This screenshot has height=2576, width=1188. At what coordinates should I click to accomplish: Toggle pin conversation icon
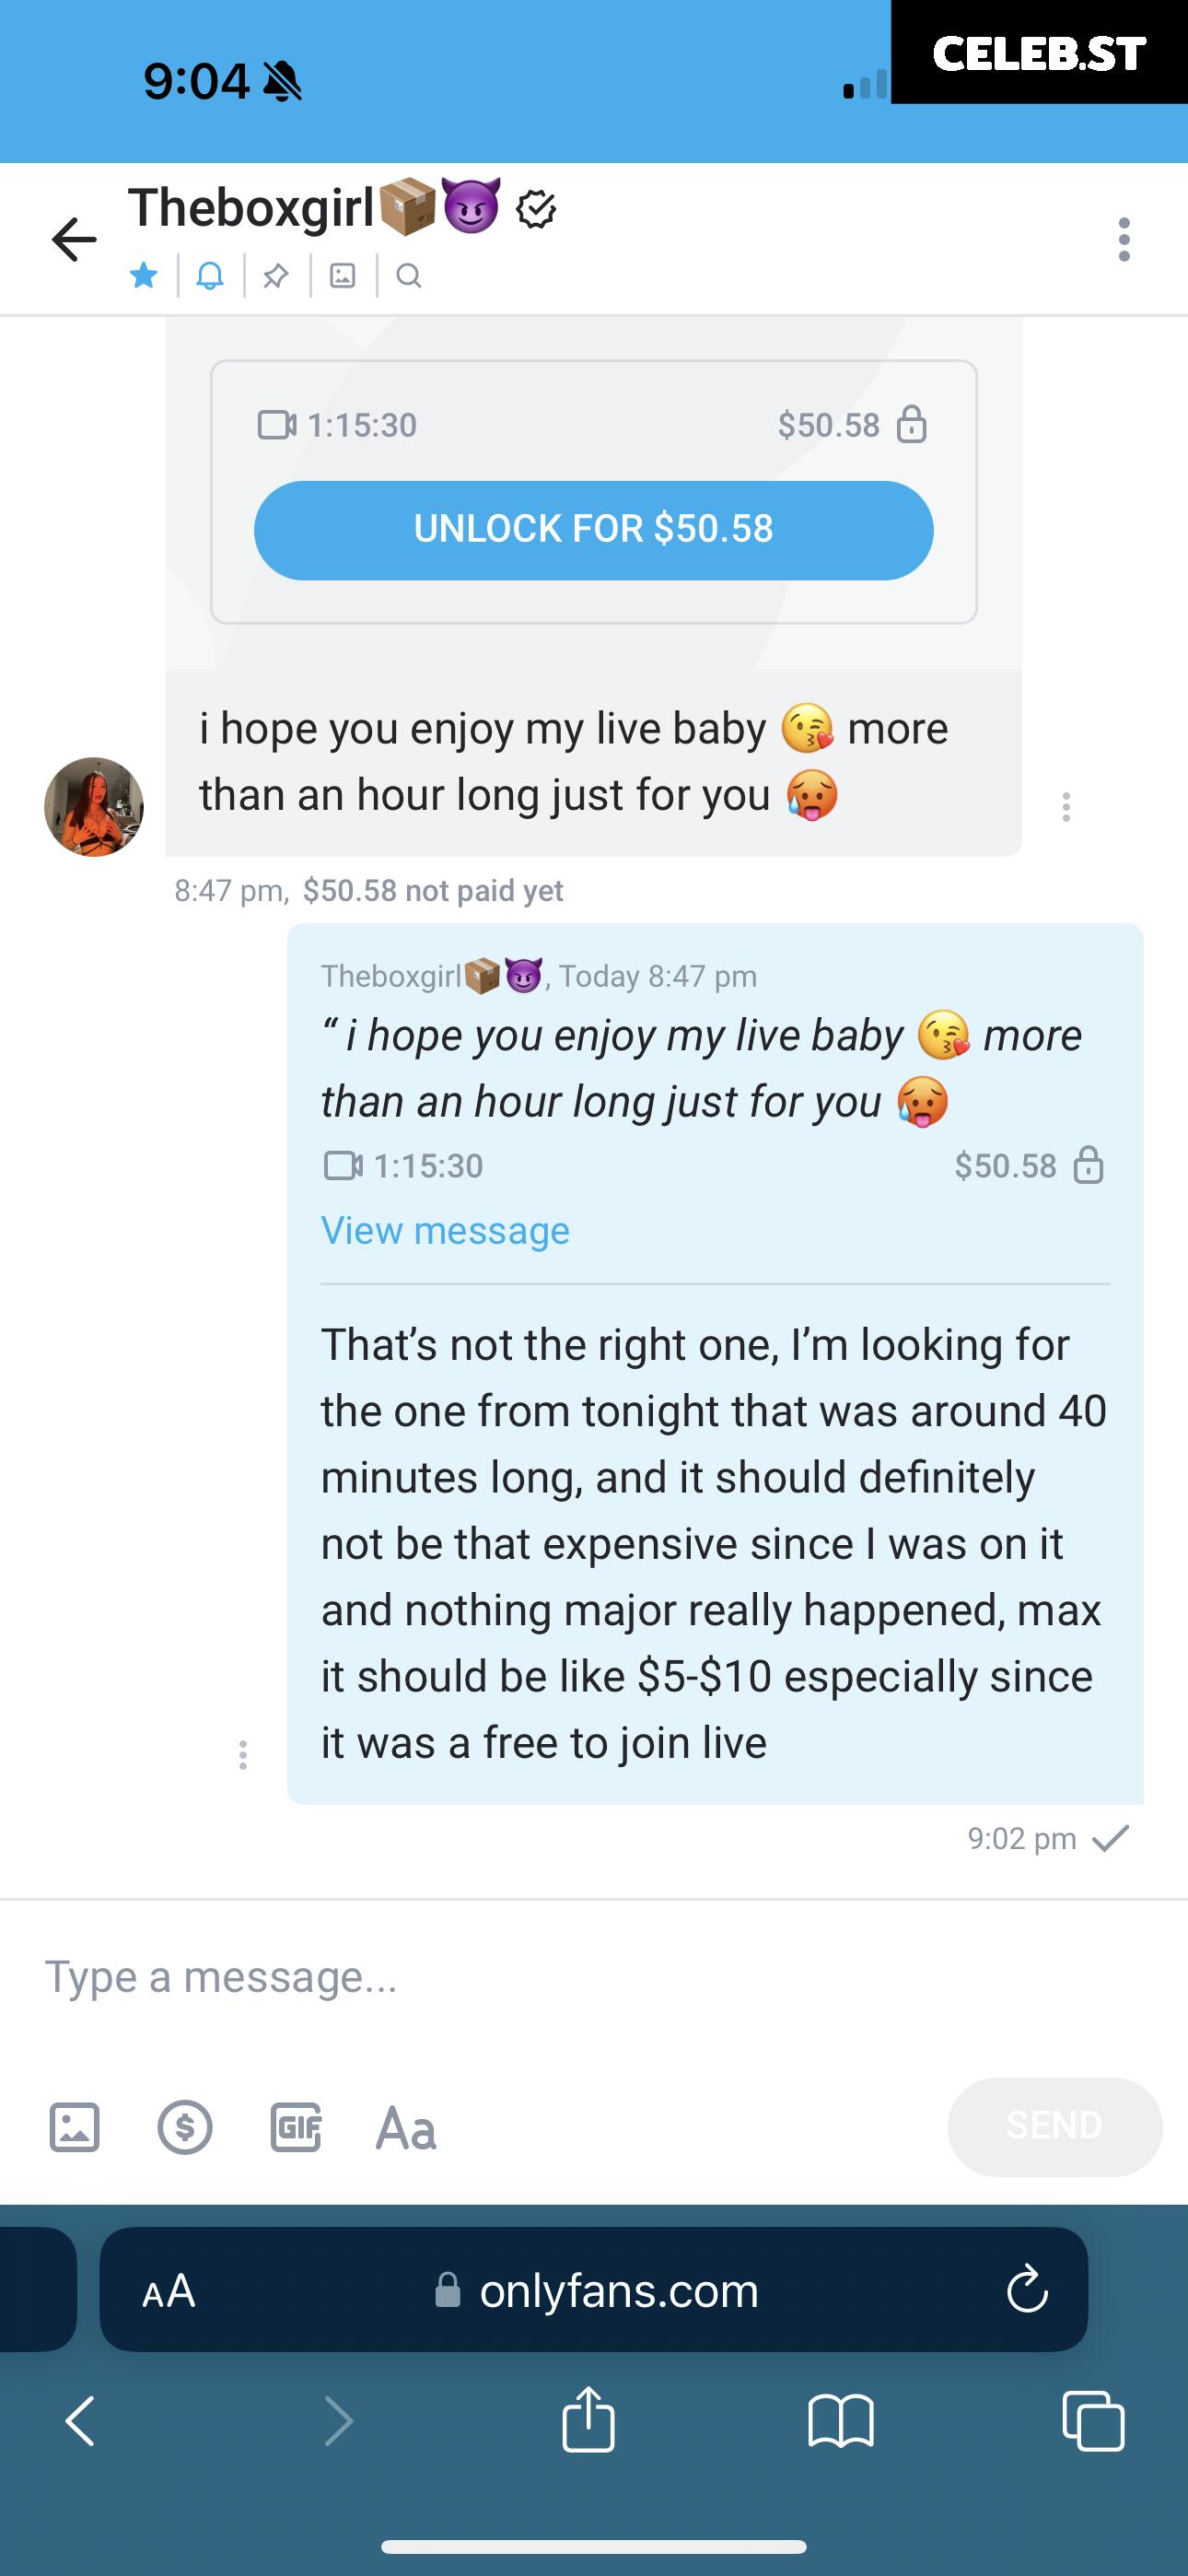point(276,276)
